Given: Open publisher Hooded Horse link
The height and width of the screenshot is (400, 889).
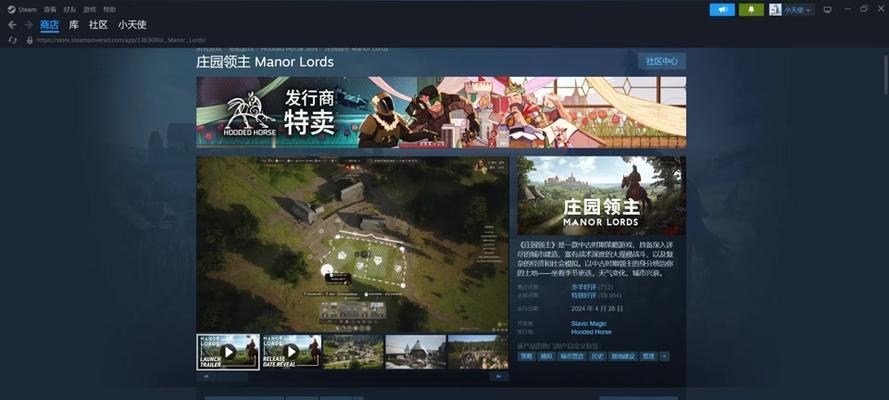Looking at the screenshot, I should coord(591,331).
